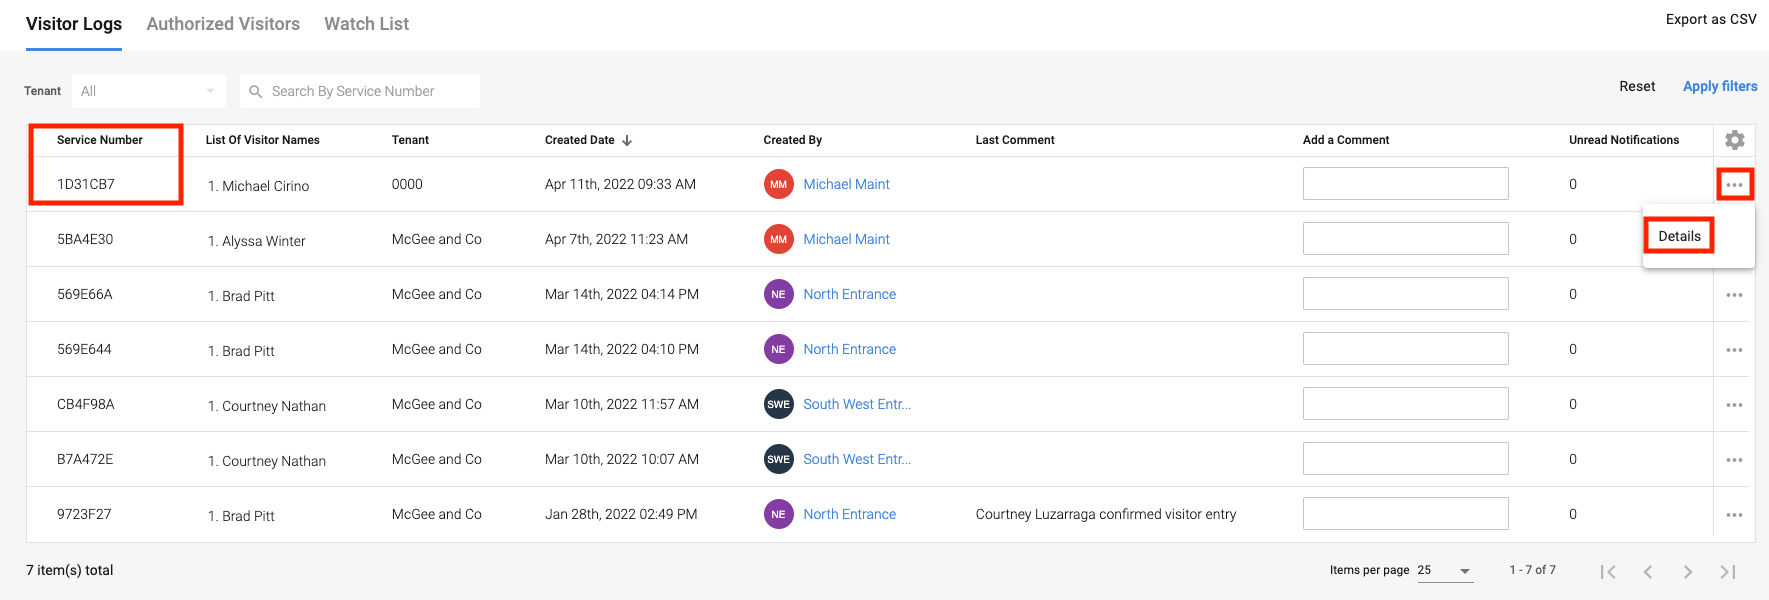Click Reset filters button
Viewport: 1769px width, 600px height.
[1637, 87]
